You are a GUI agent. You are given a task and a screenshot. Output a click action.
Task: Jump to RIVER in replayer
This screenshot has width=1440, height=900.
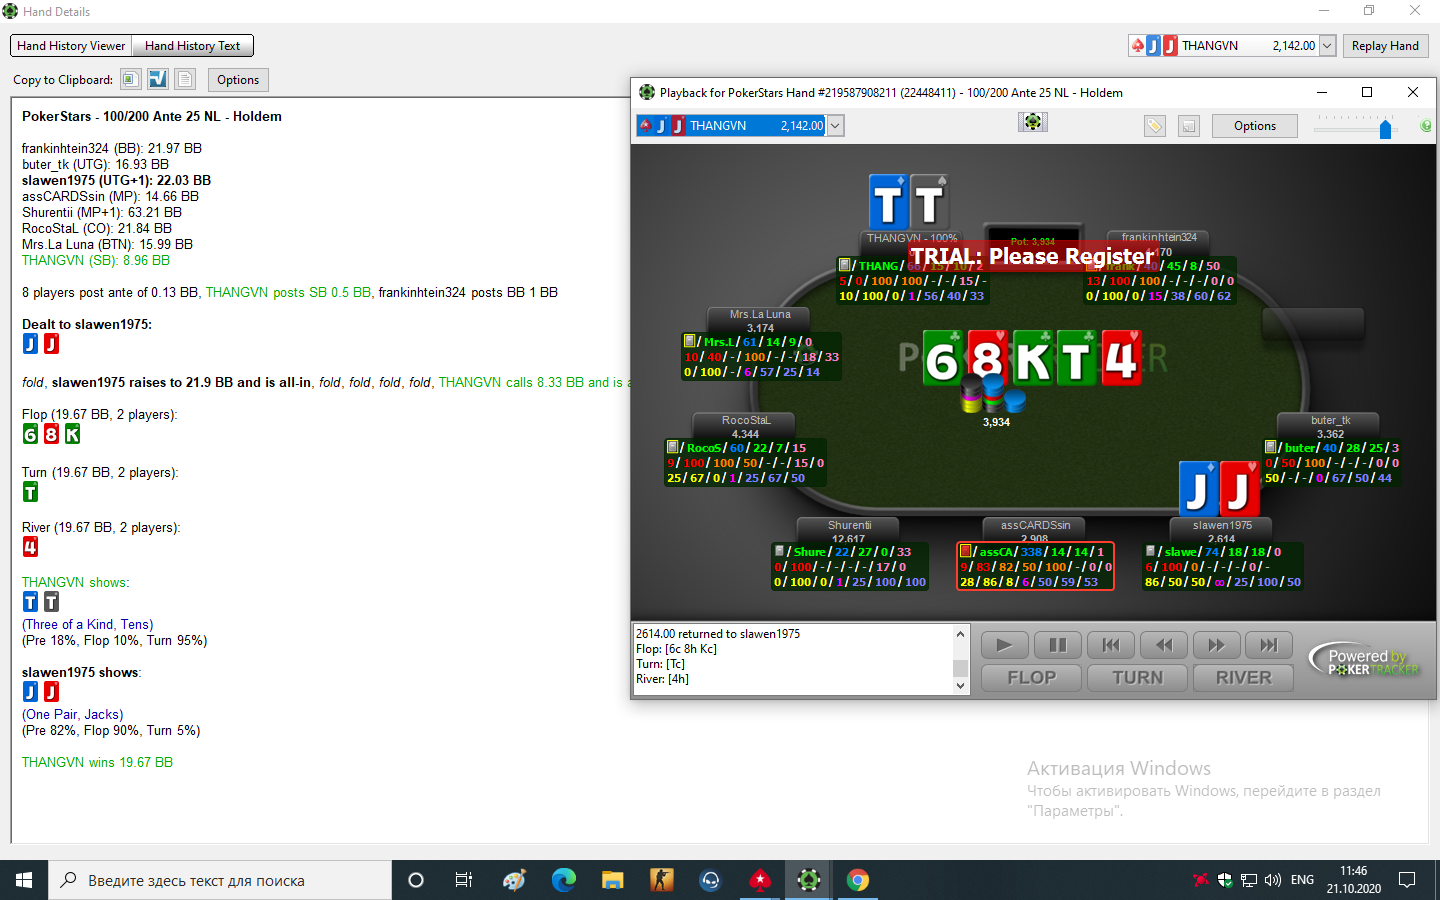pos(1244,678)
